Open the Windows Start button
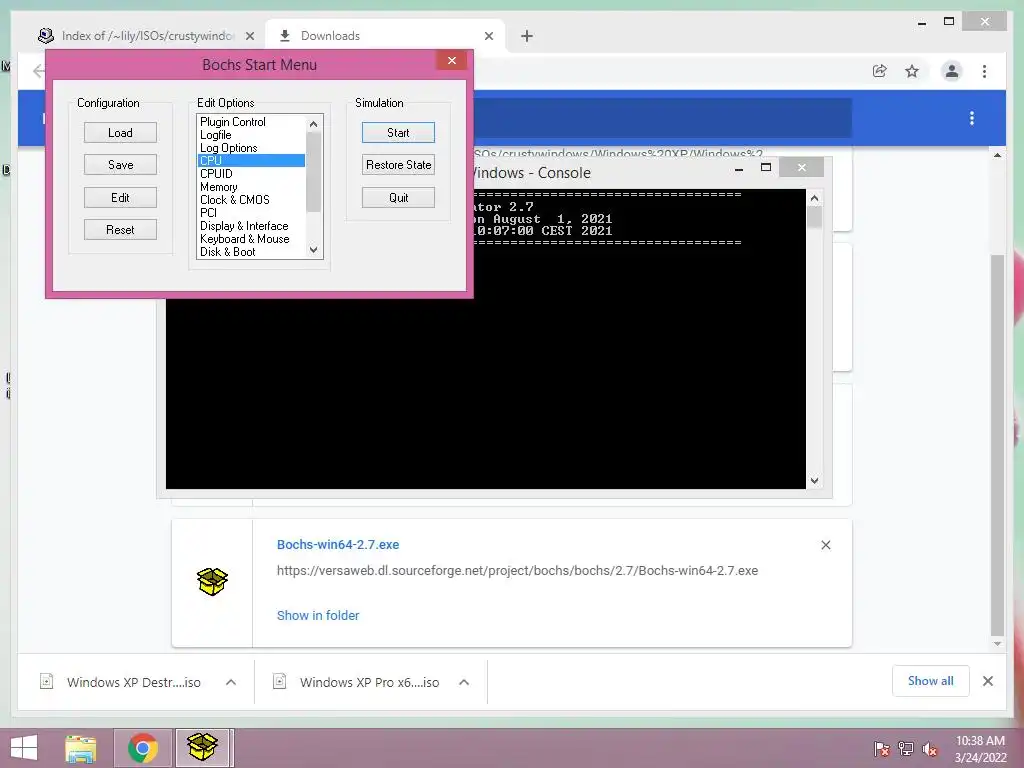 [x=24, y=748]
